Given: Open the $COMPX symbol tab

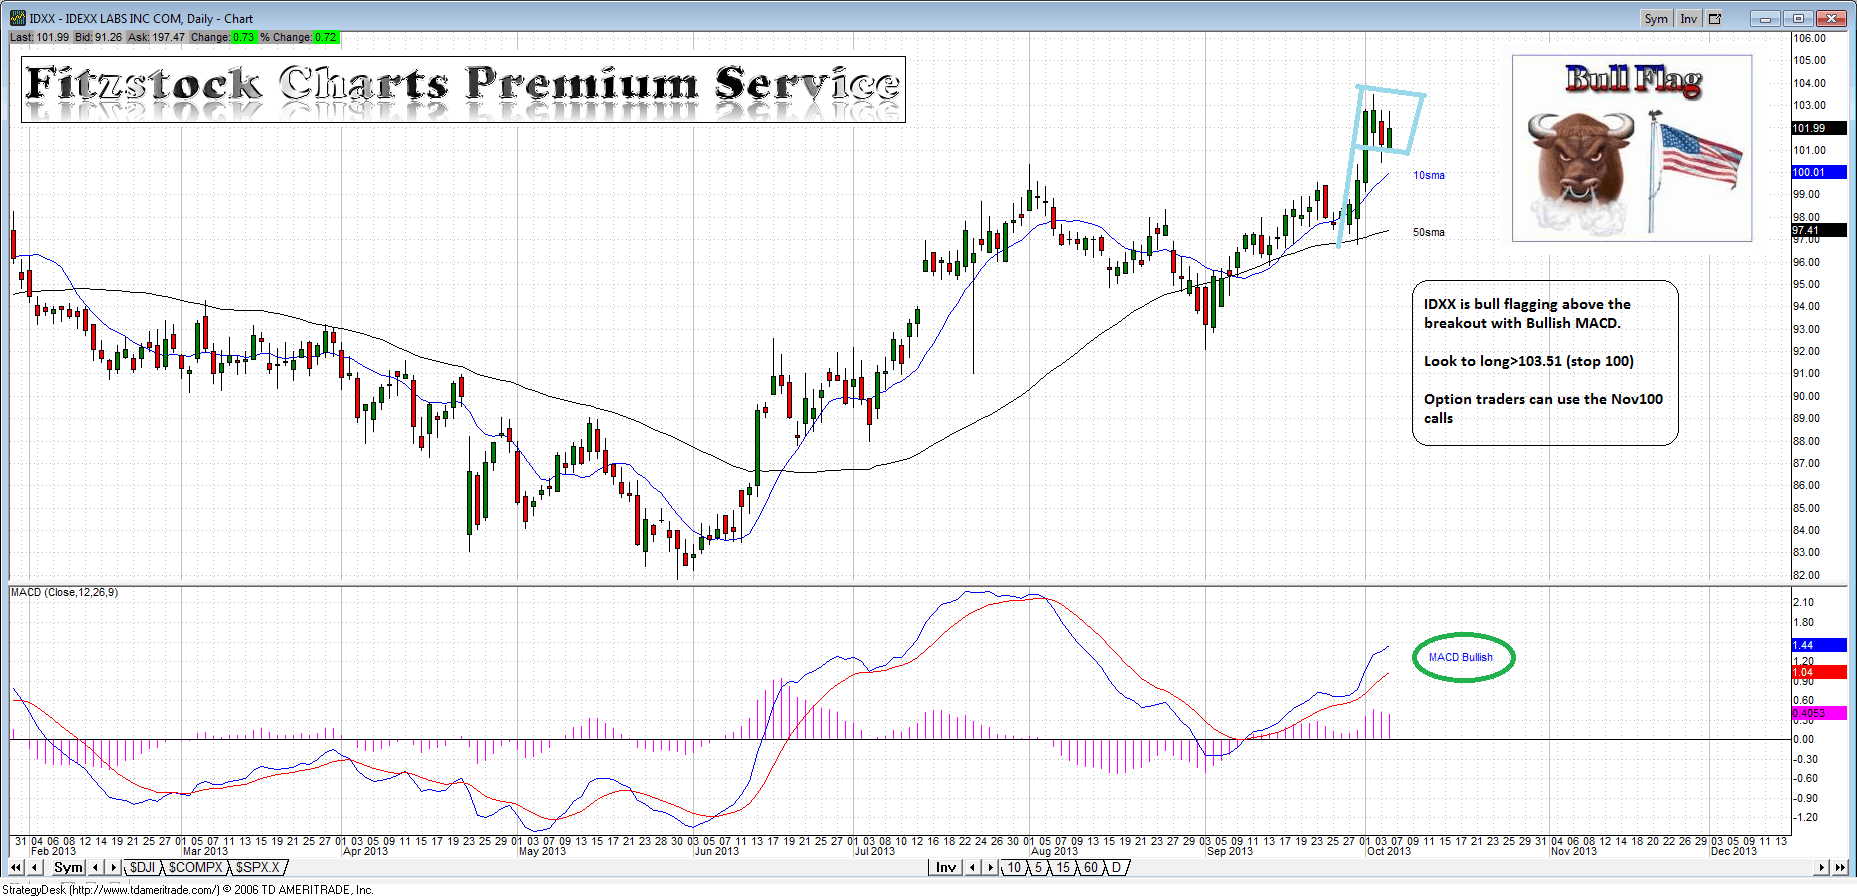Looking at the screenshot, I should point(195,867).
